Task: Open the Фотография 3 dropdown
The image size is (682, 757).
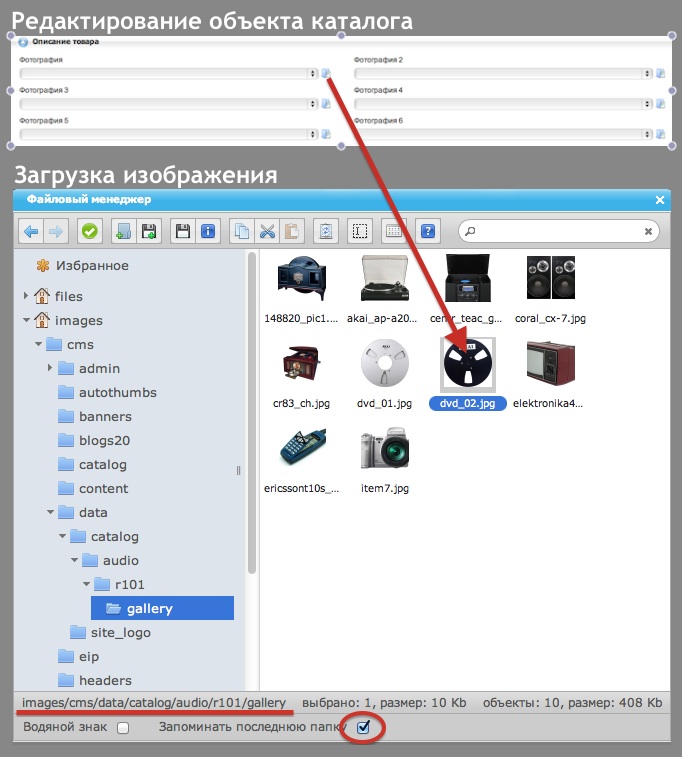Action: (168, 104)
